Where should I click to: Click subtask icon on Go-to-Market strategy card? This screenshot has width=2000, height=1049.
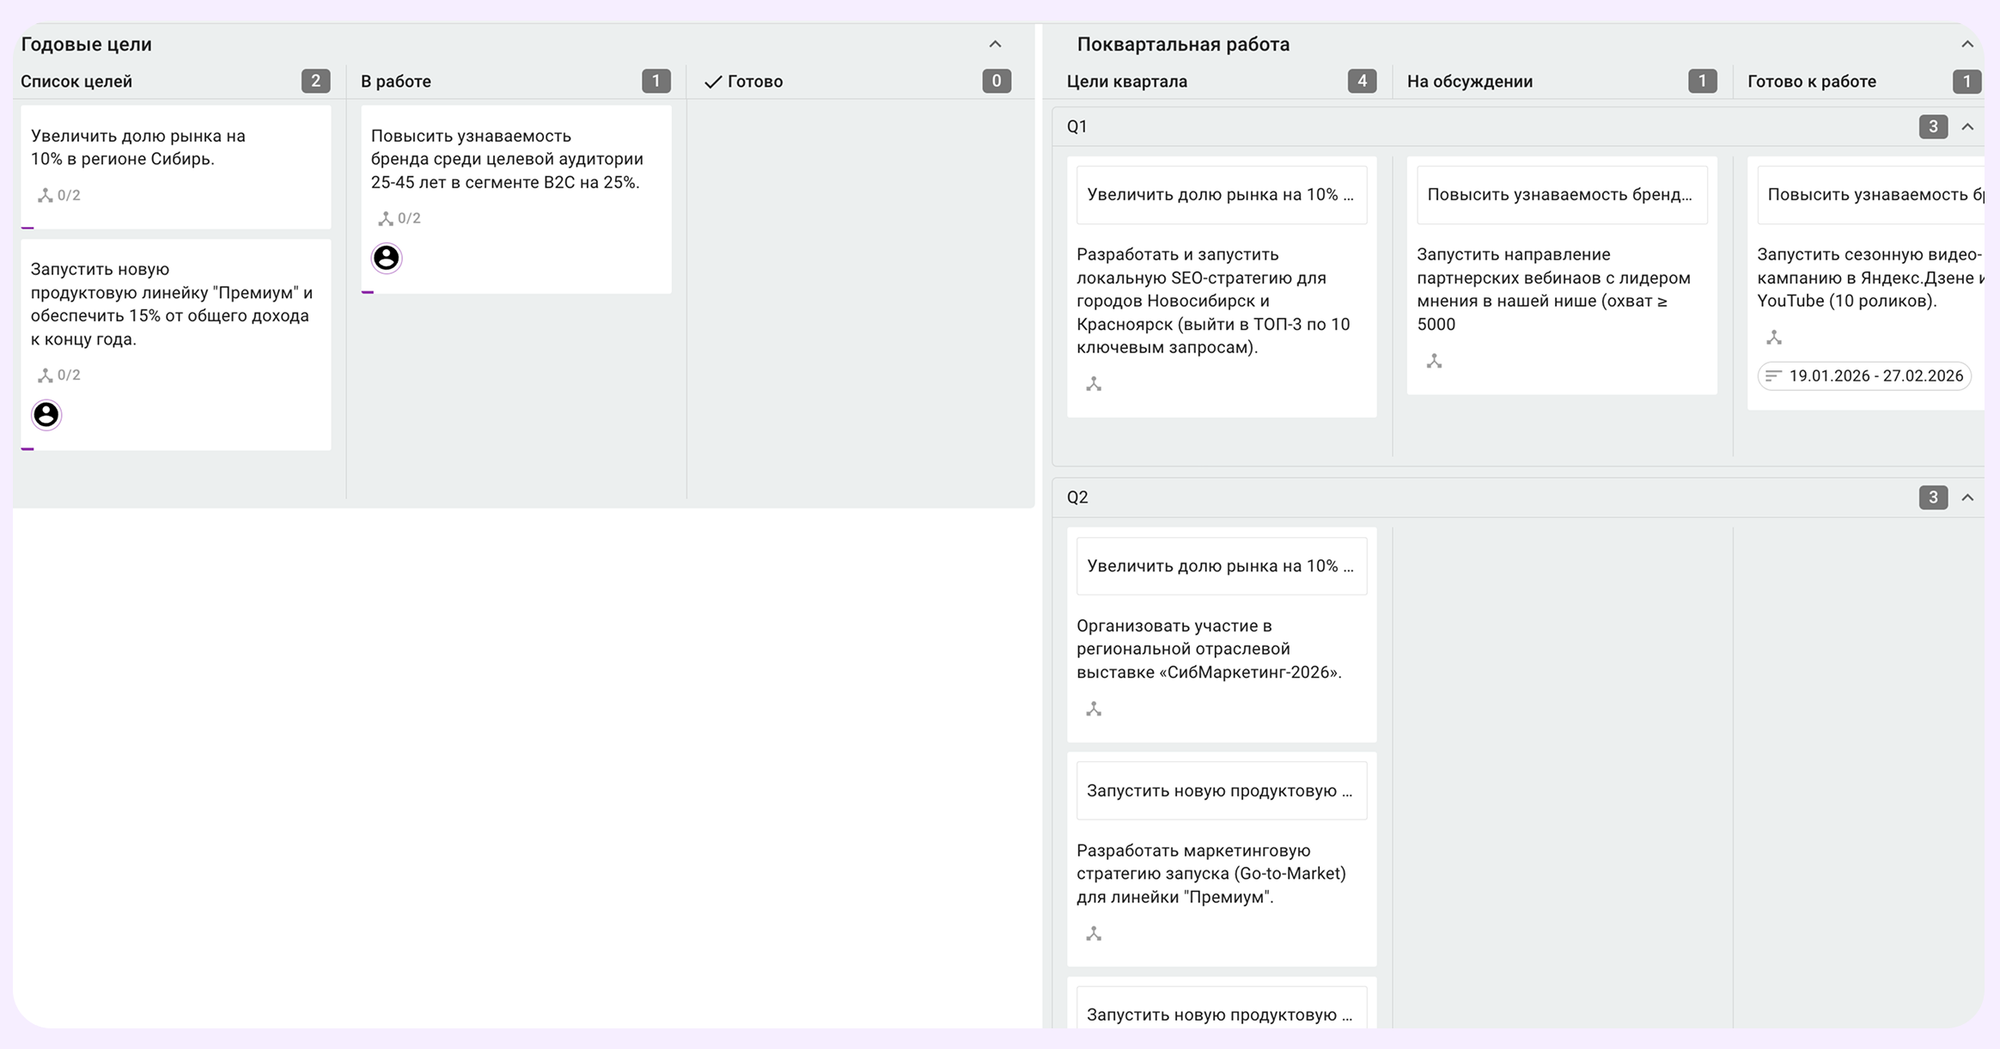click(x=1094, y=934)
